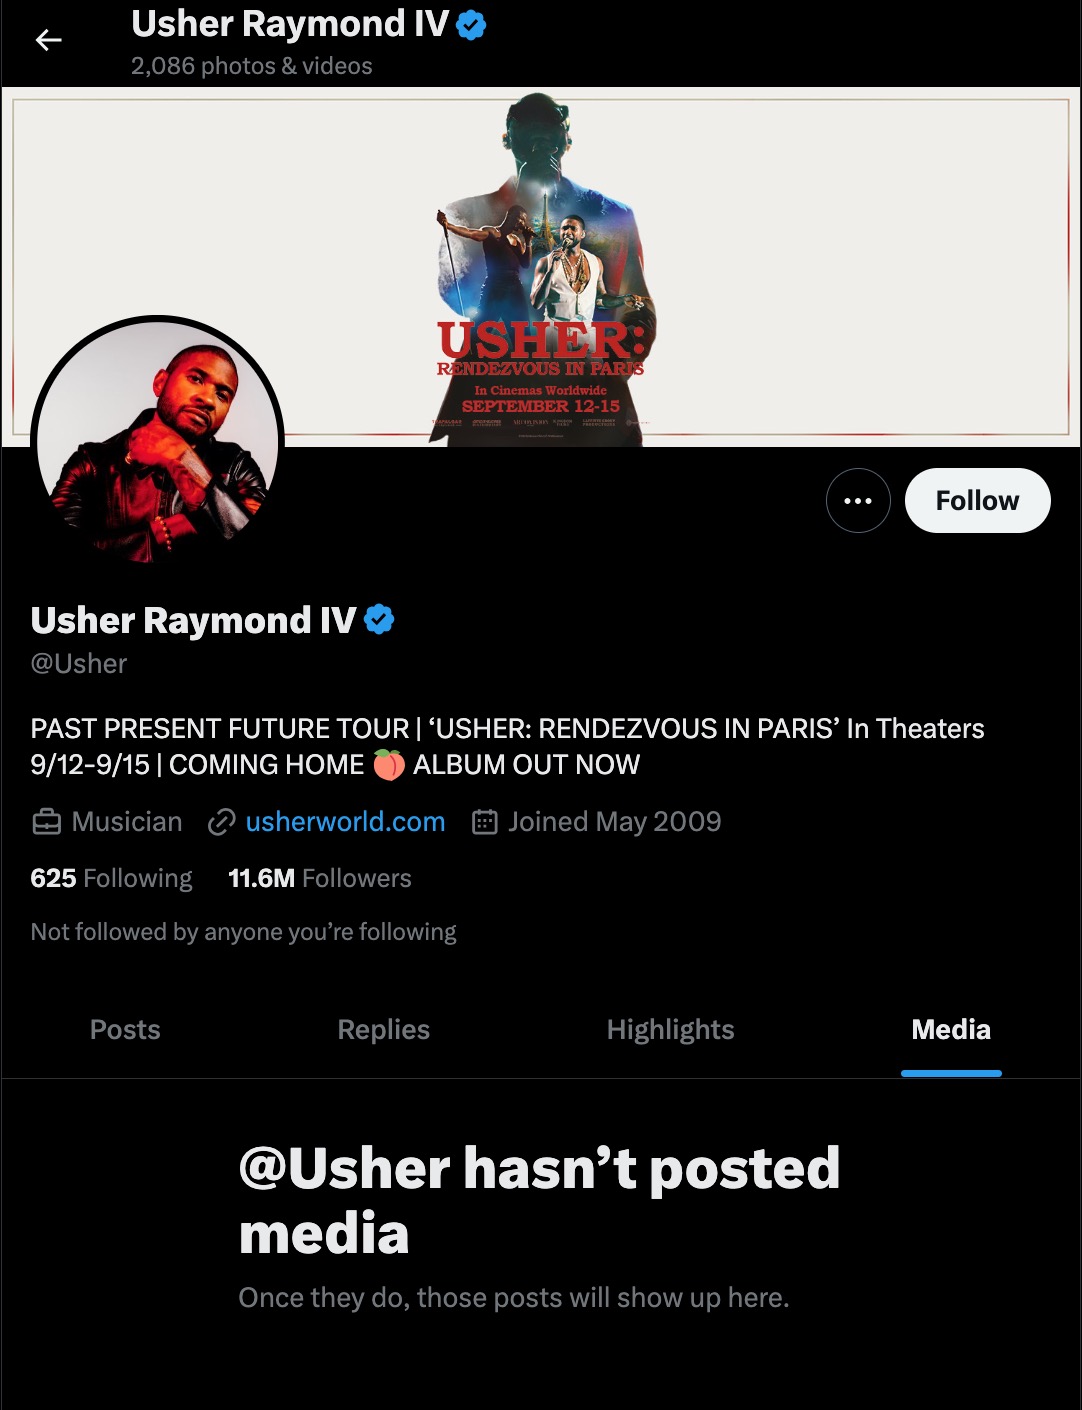Screen dimensions: 1082x1410
Task: Click the Musician category label
Action: 127,822
